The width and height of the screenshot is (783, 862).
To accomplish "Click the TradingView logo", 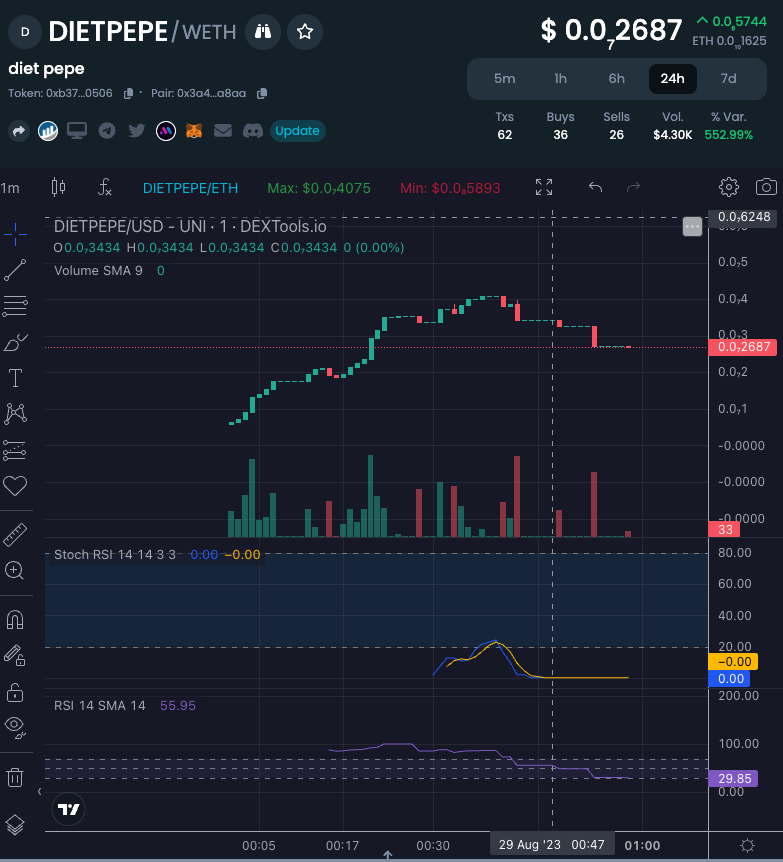I will coord(69,809).
